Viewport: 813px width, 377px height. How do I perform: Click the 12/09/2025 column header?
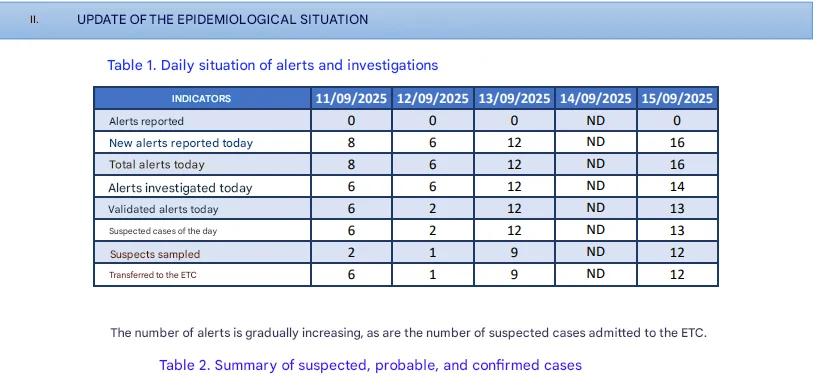coord(432,99)
